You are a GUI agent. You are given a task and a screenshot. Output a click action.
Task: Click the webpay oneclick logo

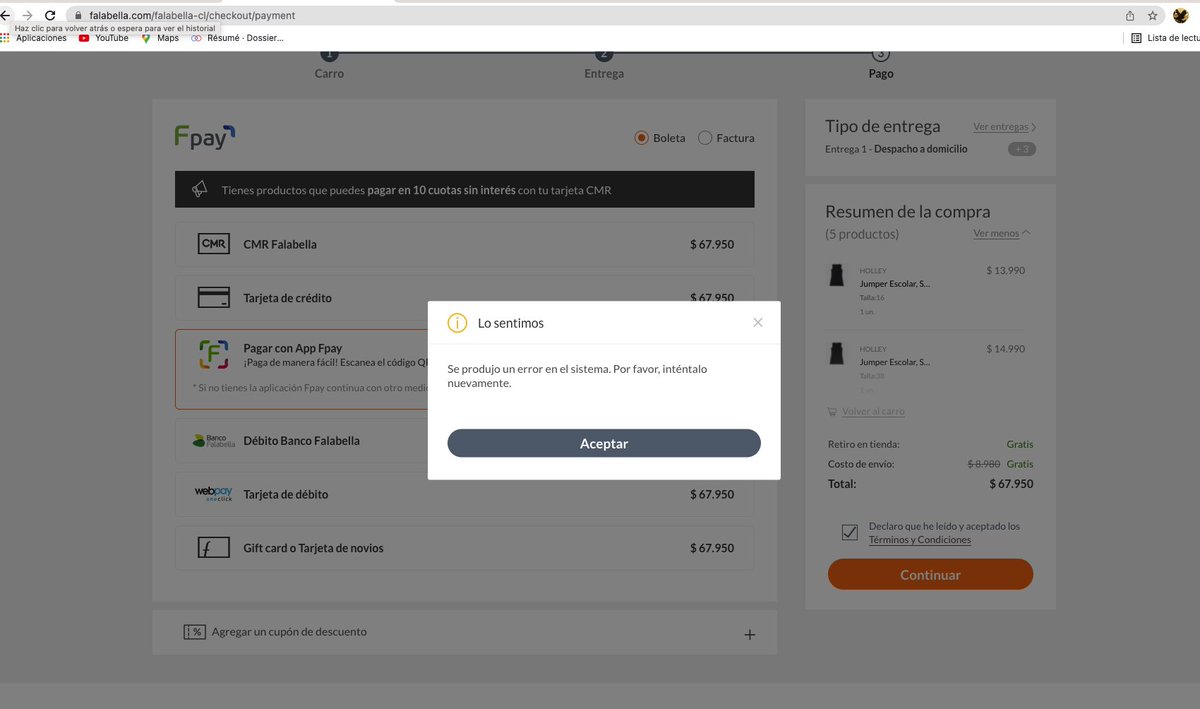click(x=213, y=494)
